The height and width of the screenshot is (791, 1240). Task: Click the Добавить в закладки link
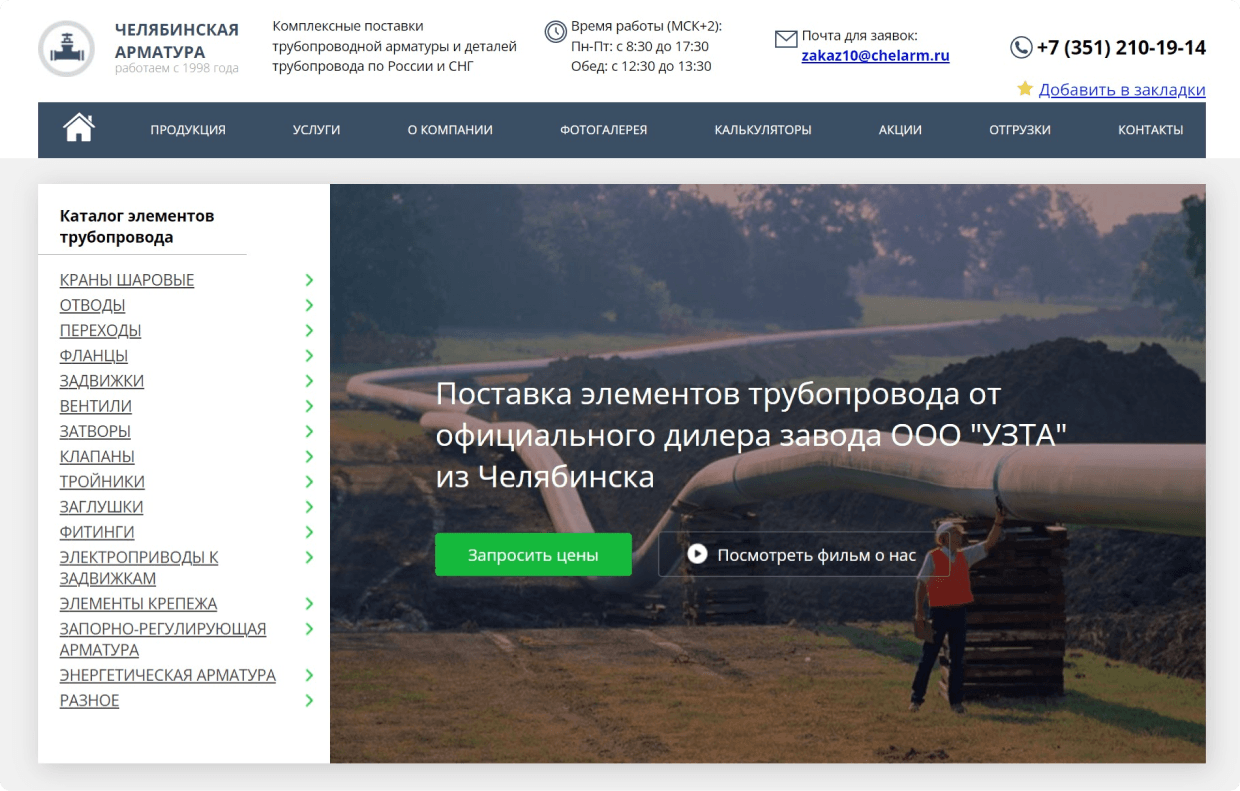(1122, 90)
